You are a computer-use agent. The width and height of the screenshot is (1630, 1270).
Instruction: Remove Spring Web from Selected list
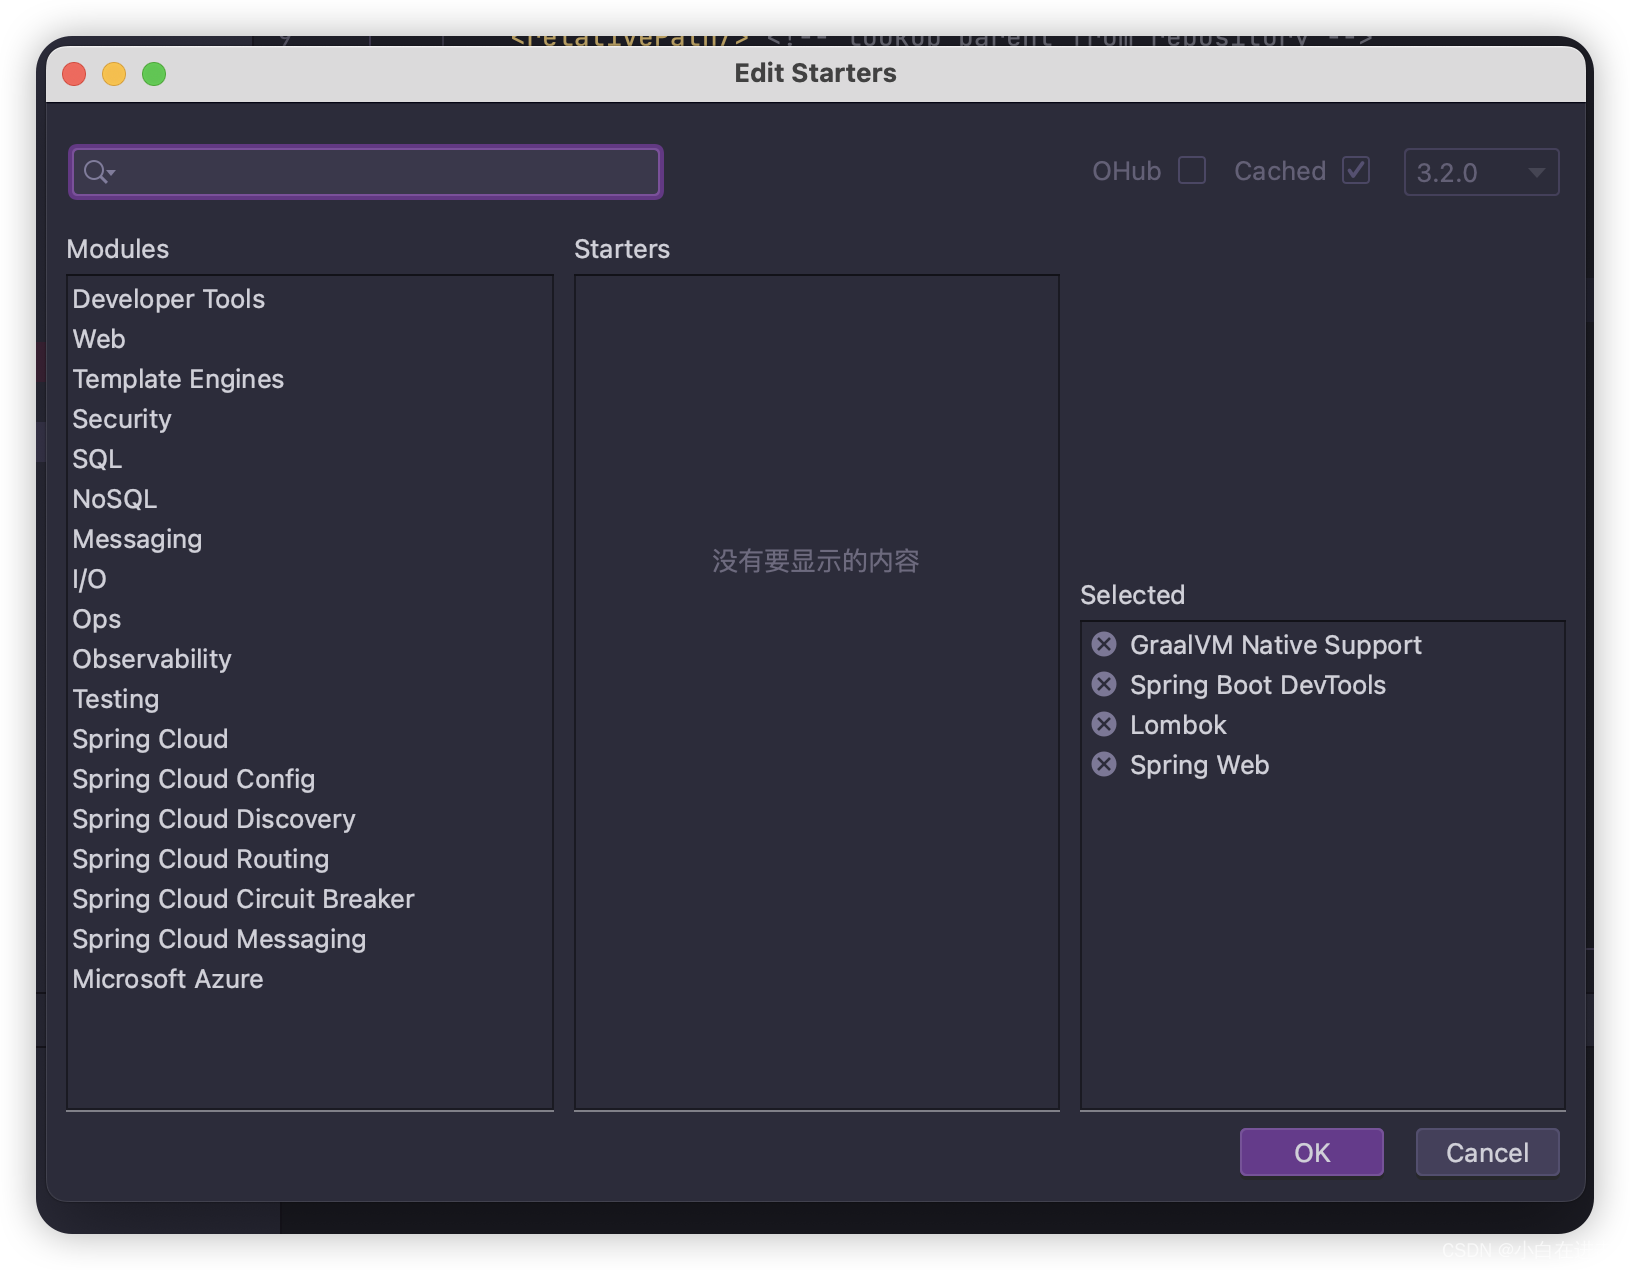pos(1104,764)
